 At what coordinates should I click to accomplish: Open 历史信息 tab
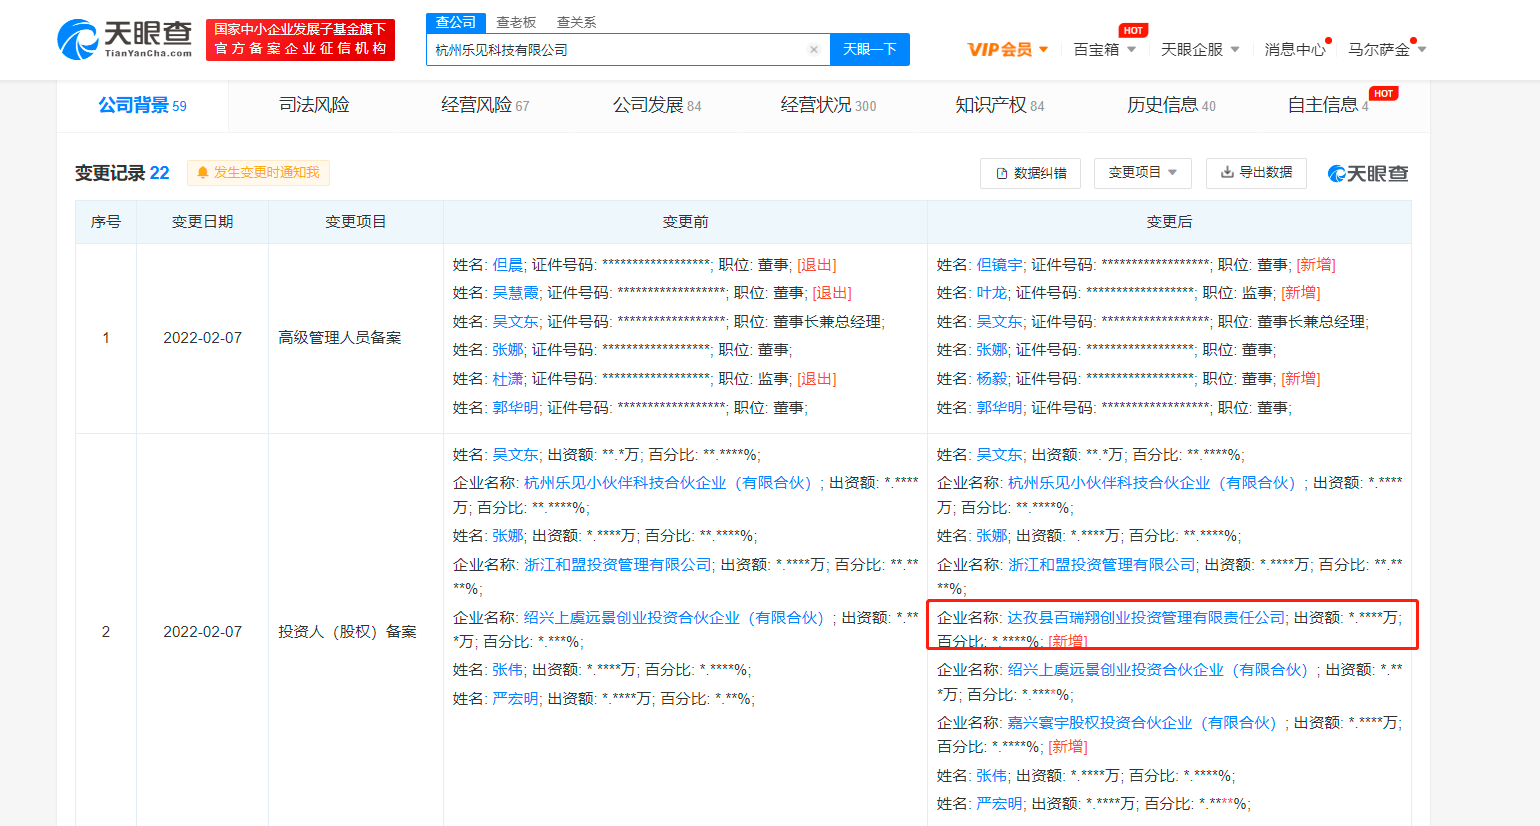[1171, 105]
